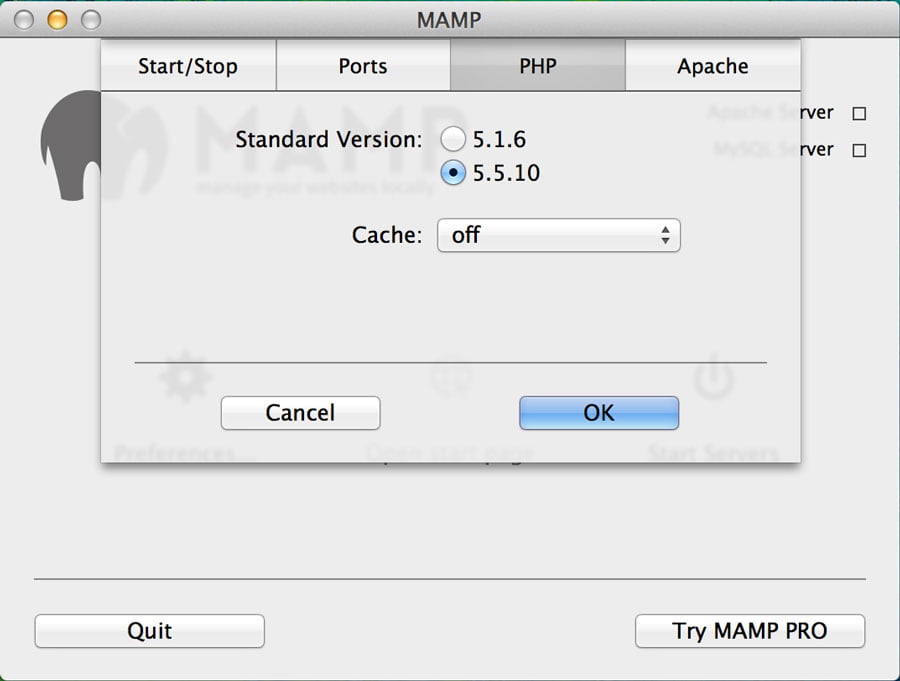Click the dimmed Open start page icon

click(x=451, y=378)
